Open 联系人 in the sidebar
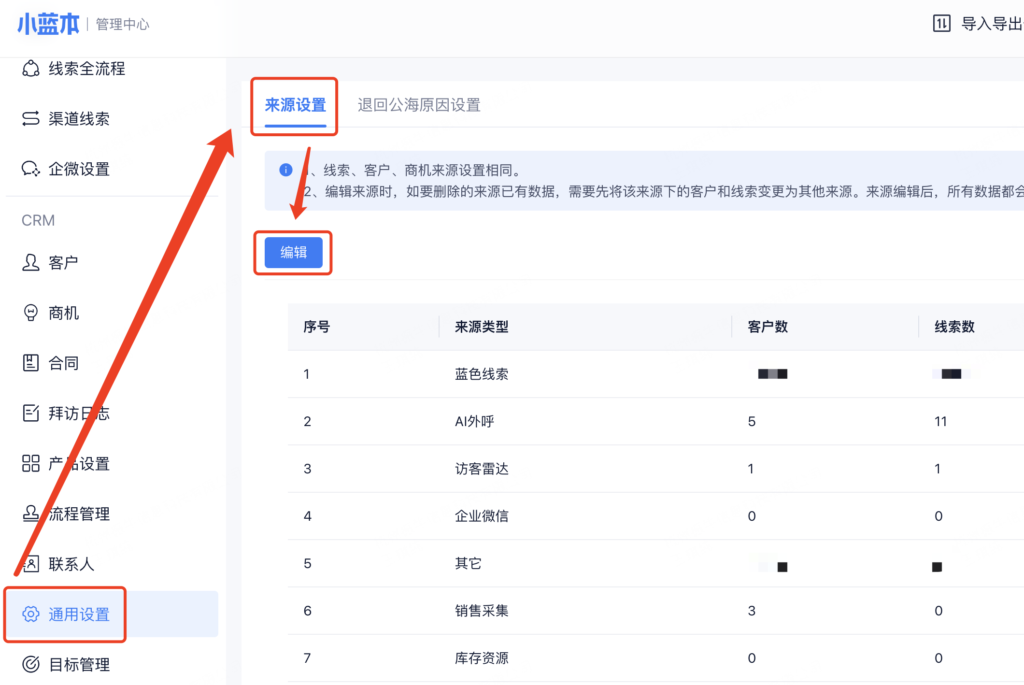 click(x=71, y=564)
